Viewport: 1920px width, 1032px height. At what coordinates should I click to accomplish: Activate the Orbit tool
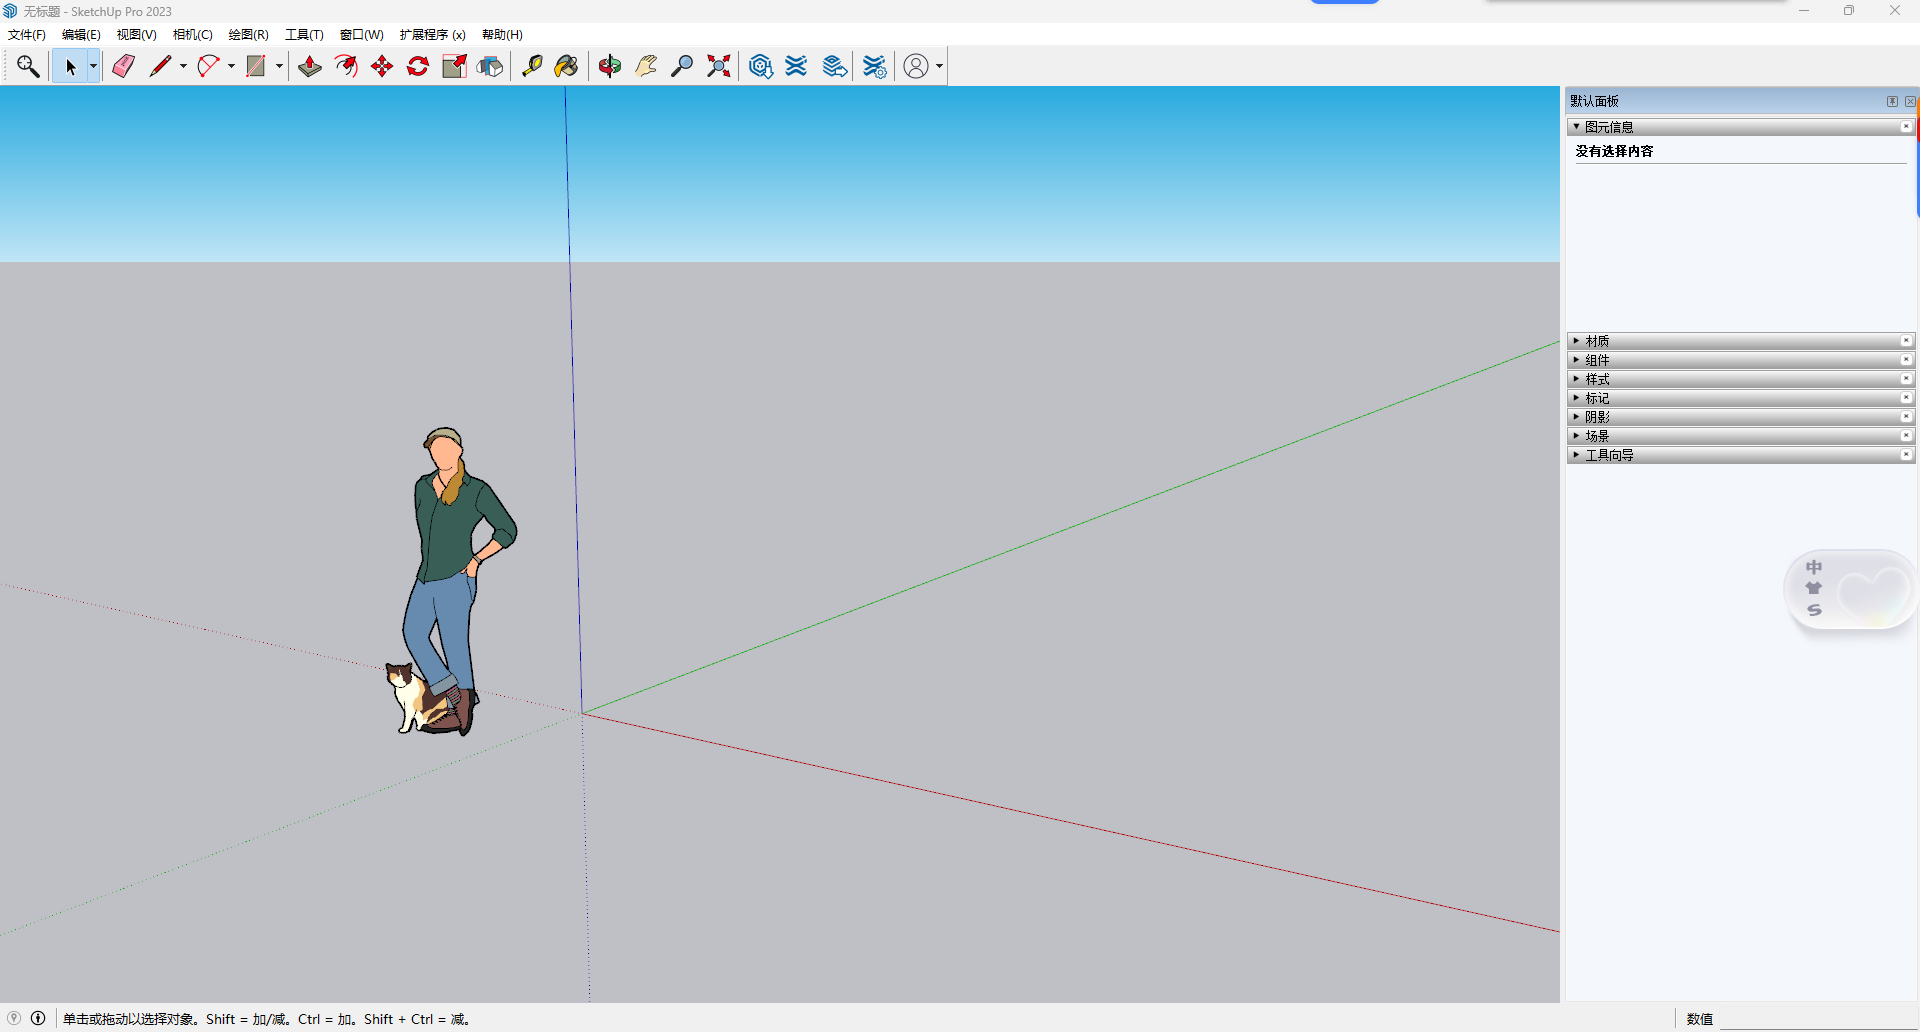pos(609,66)
